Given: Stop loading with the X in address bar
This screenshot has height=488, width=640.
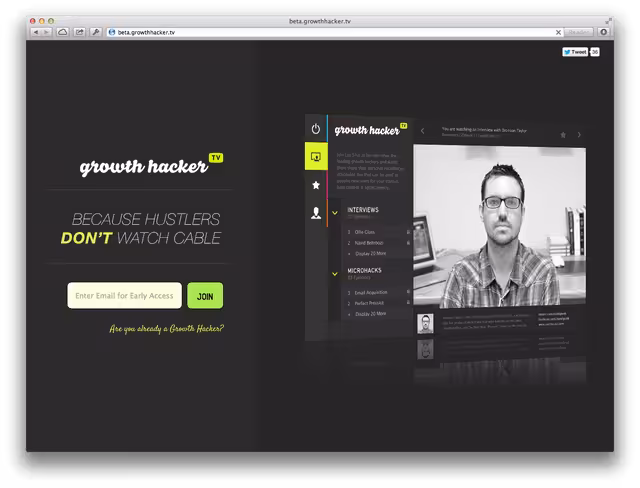Looking at the screenshot, I should pyautogui.click(x=558, y=32).
